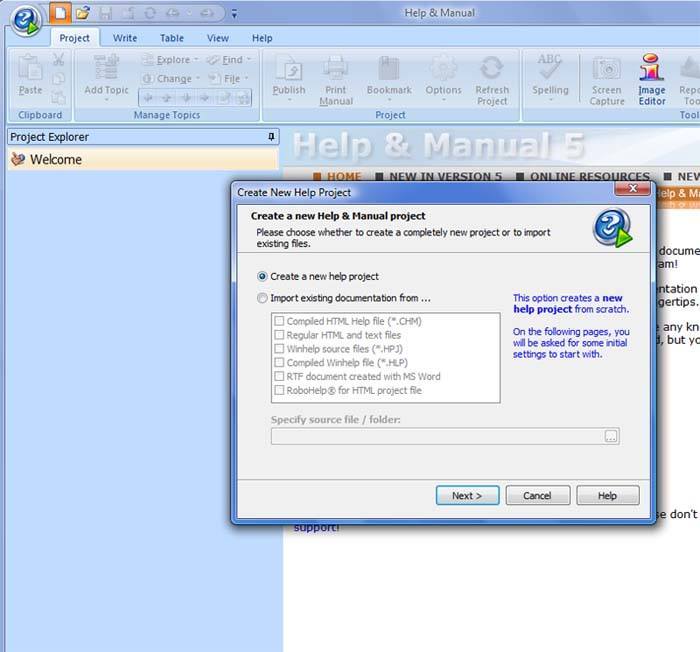The image size is (700, 652).
Task: Click the new document icon in quick access
Action: click(60, 13)
